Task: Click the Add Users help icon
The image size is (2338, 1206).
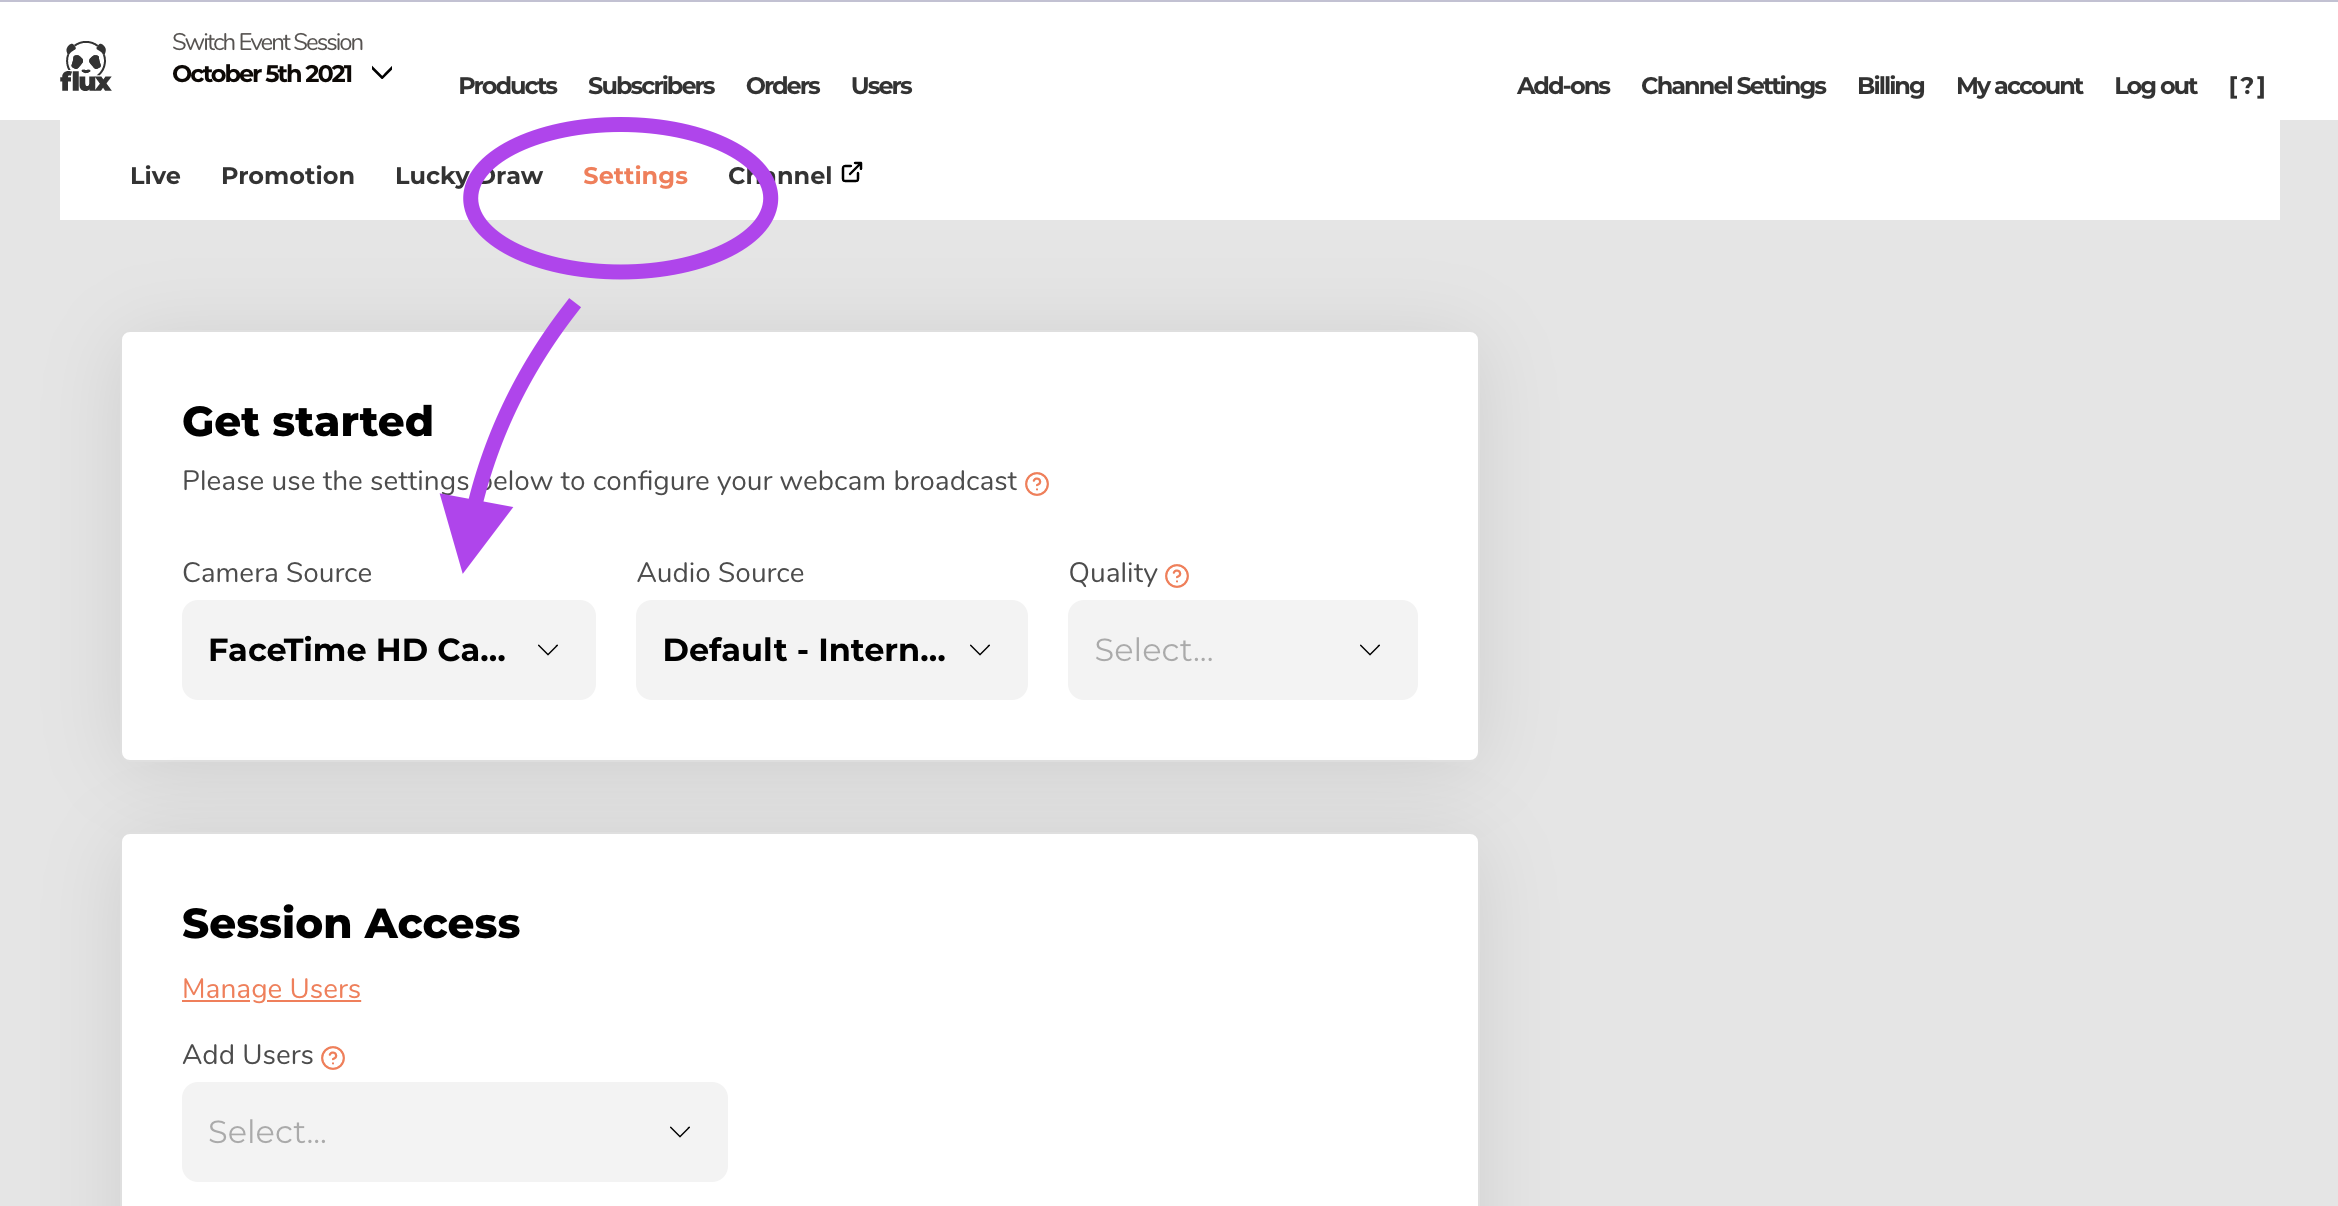Action: coord(333,1058)
